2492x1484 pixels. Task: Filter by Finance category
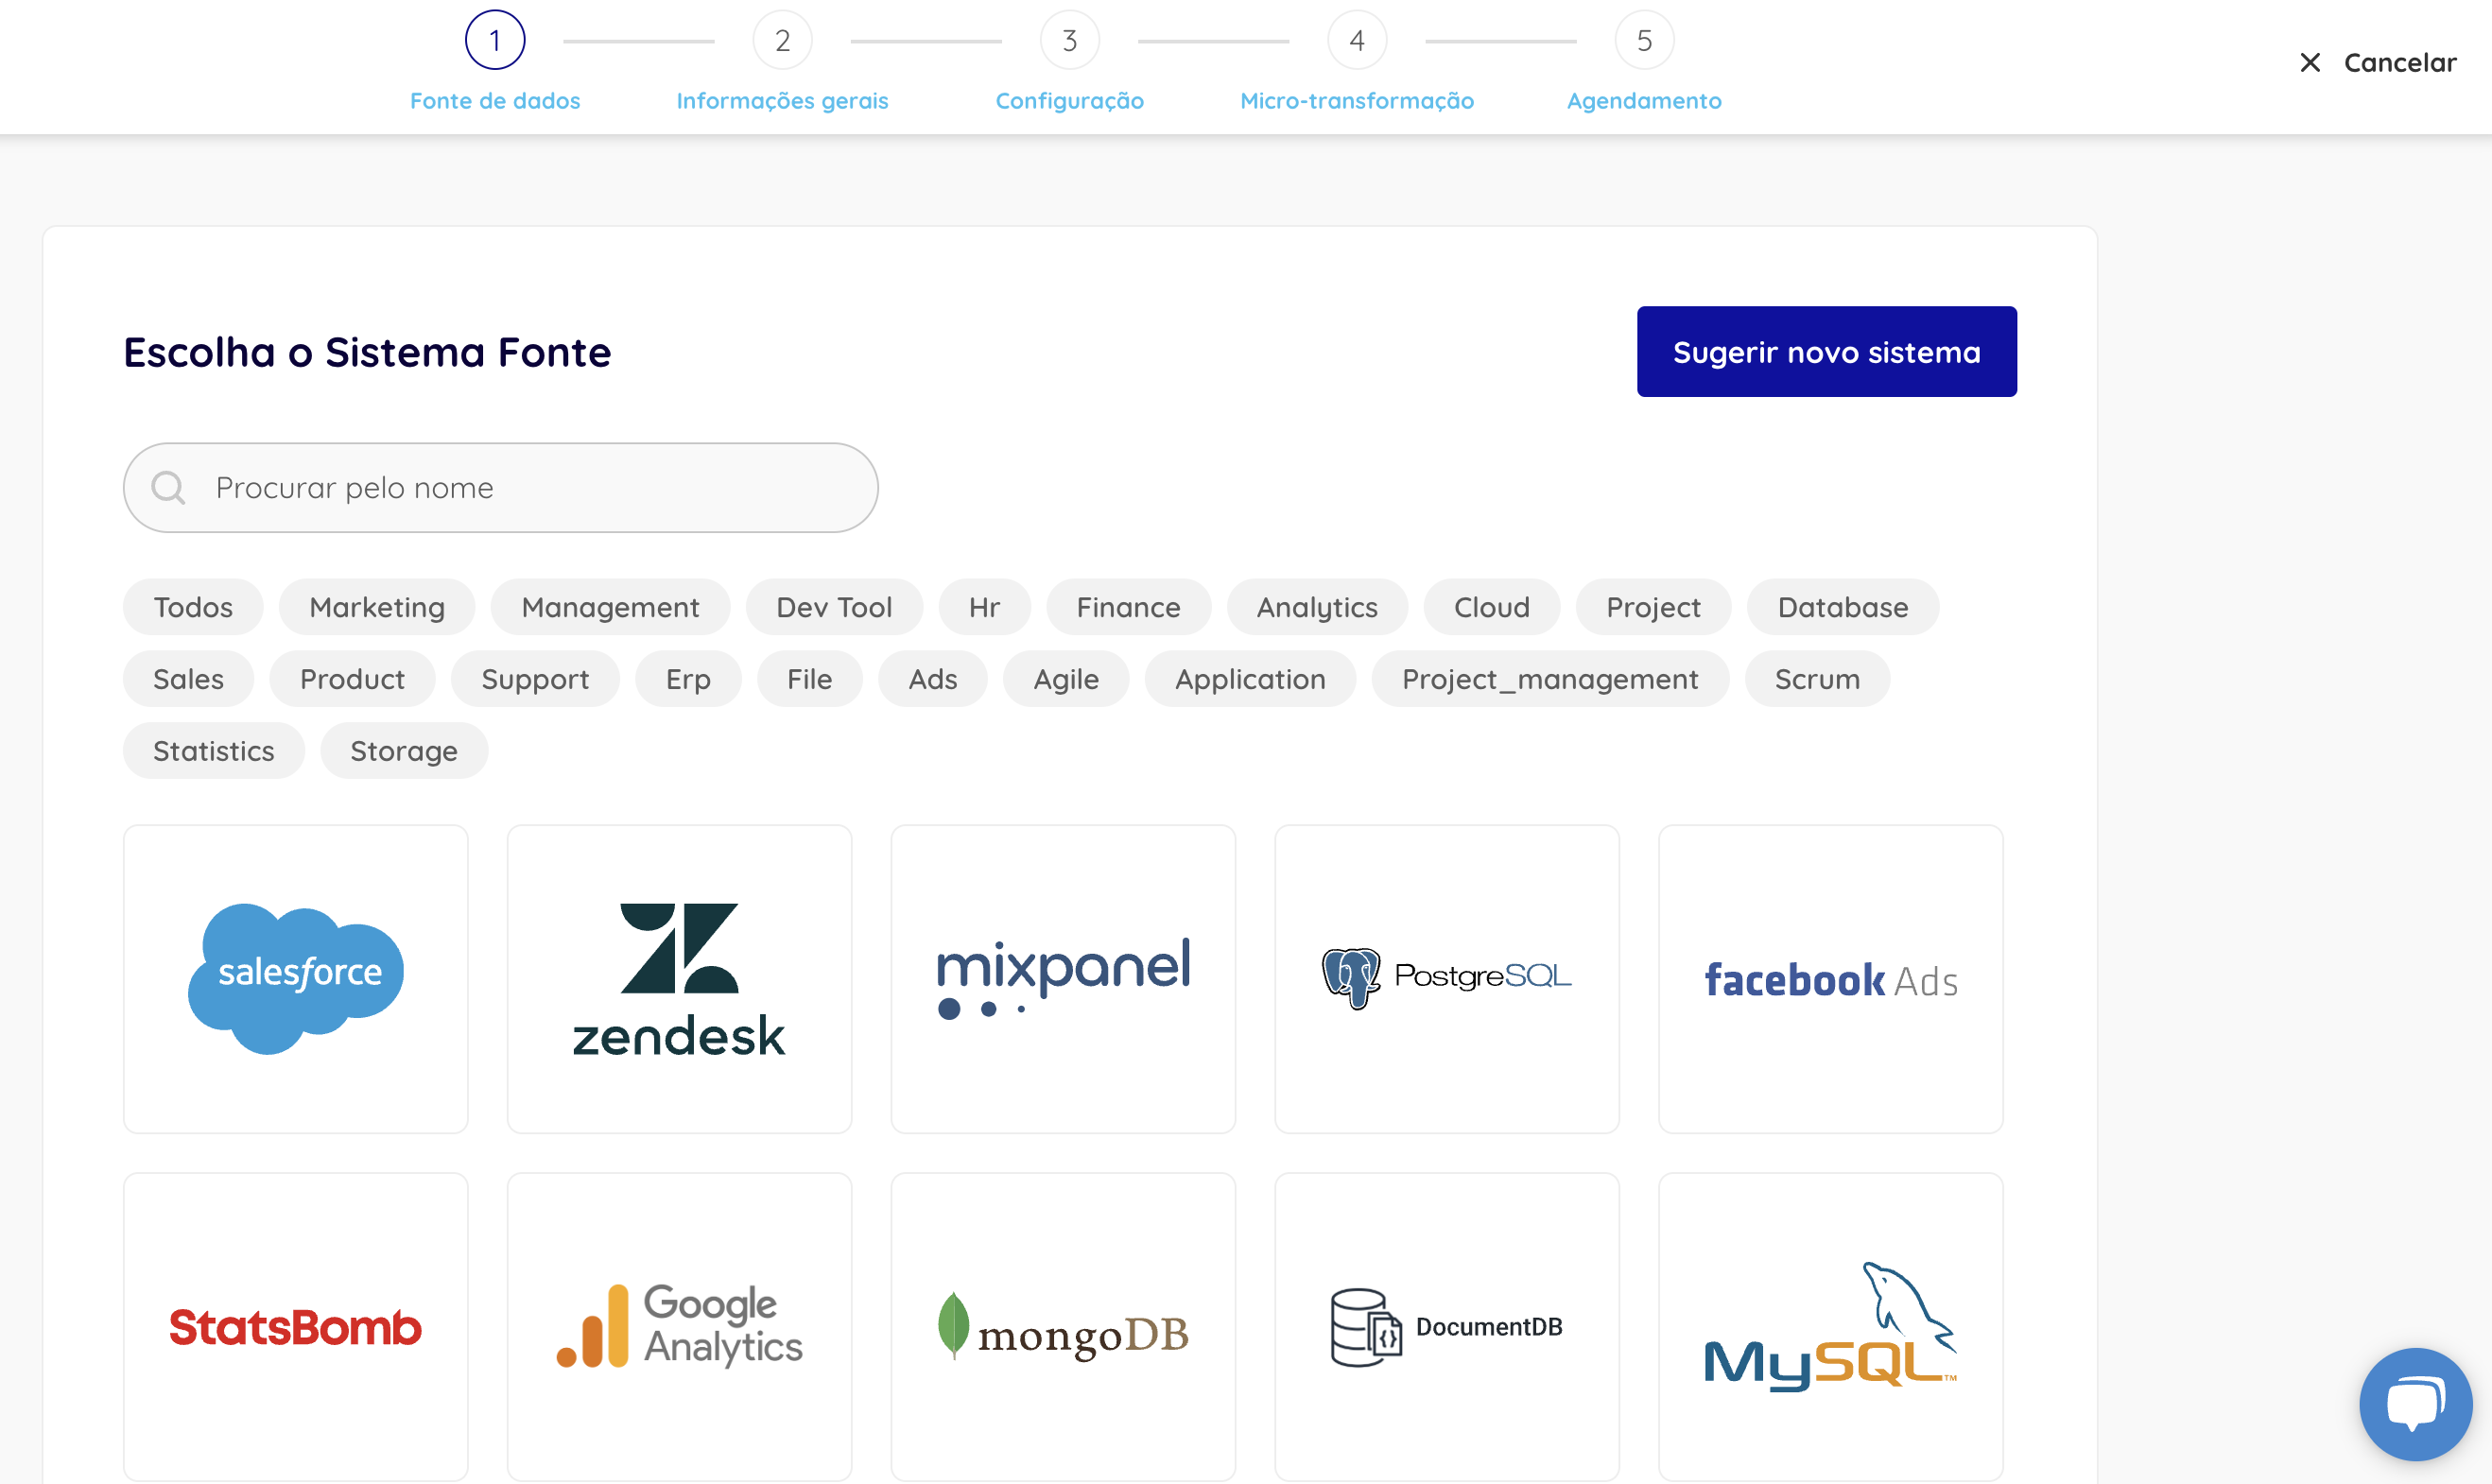1128,607
